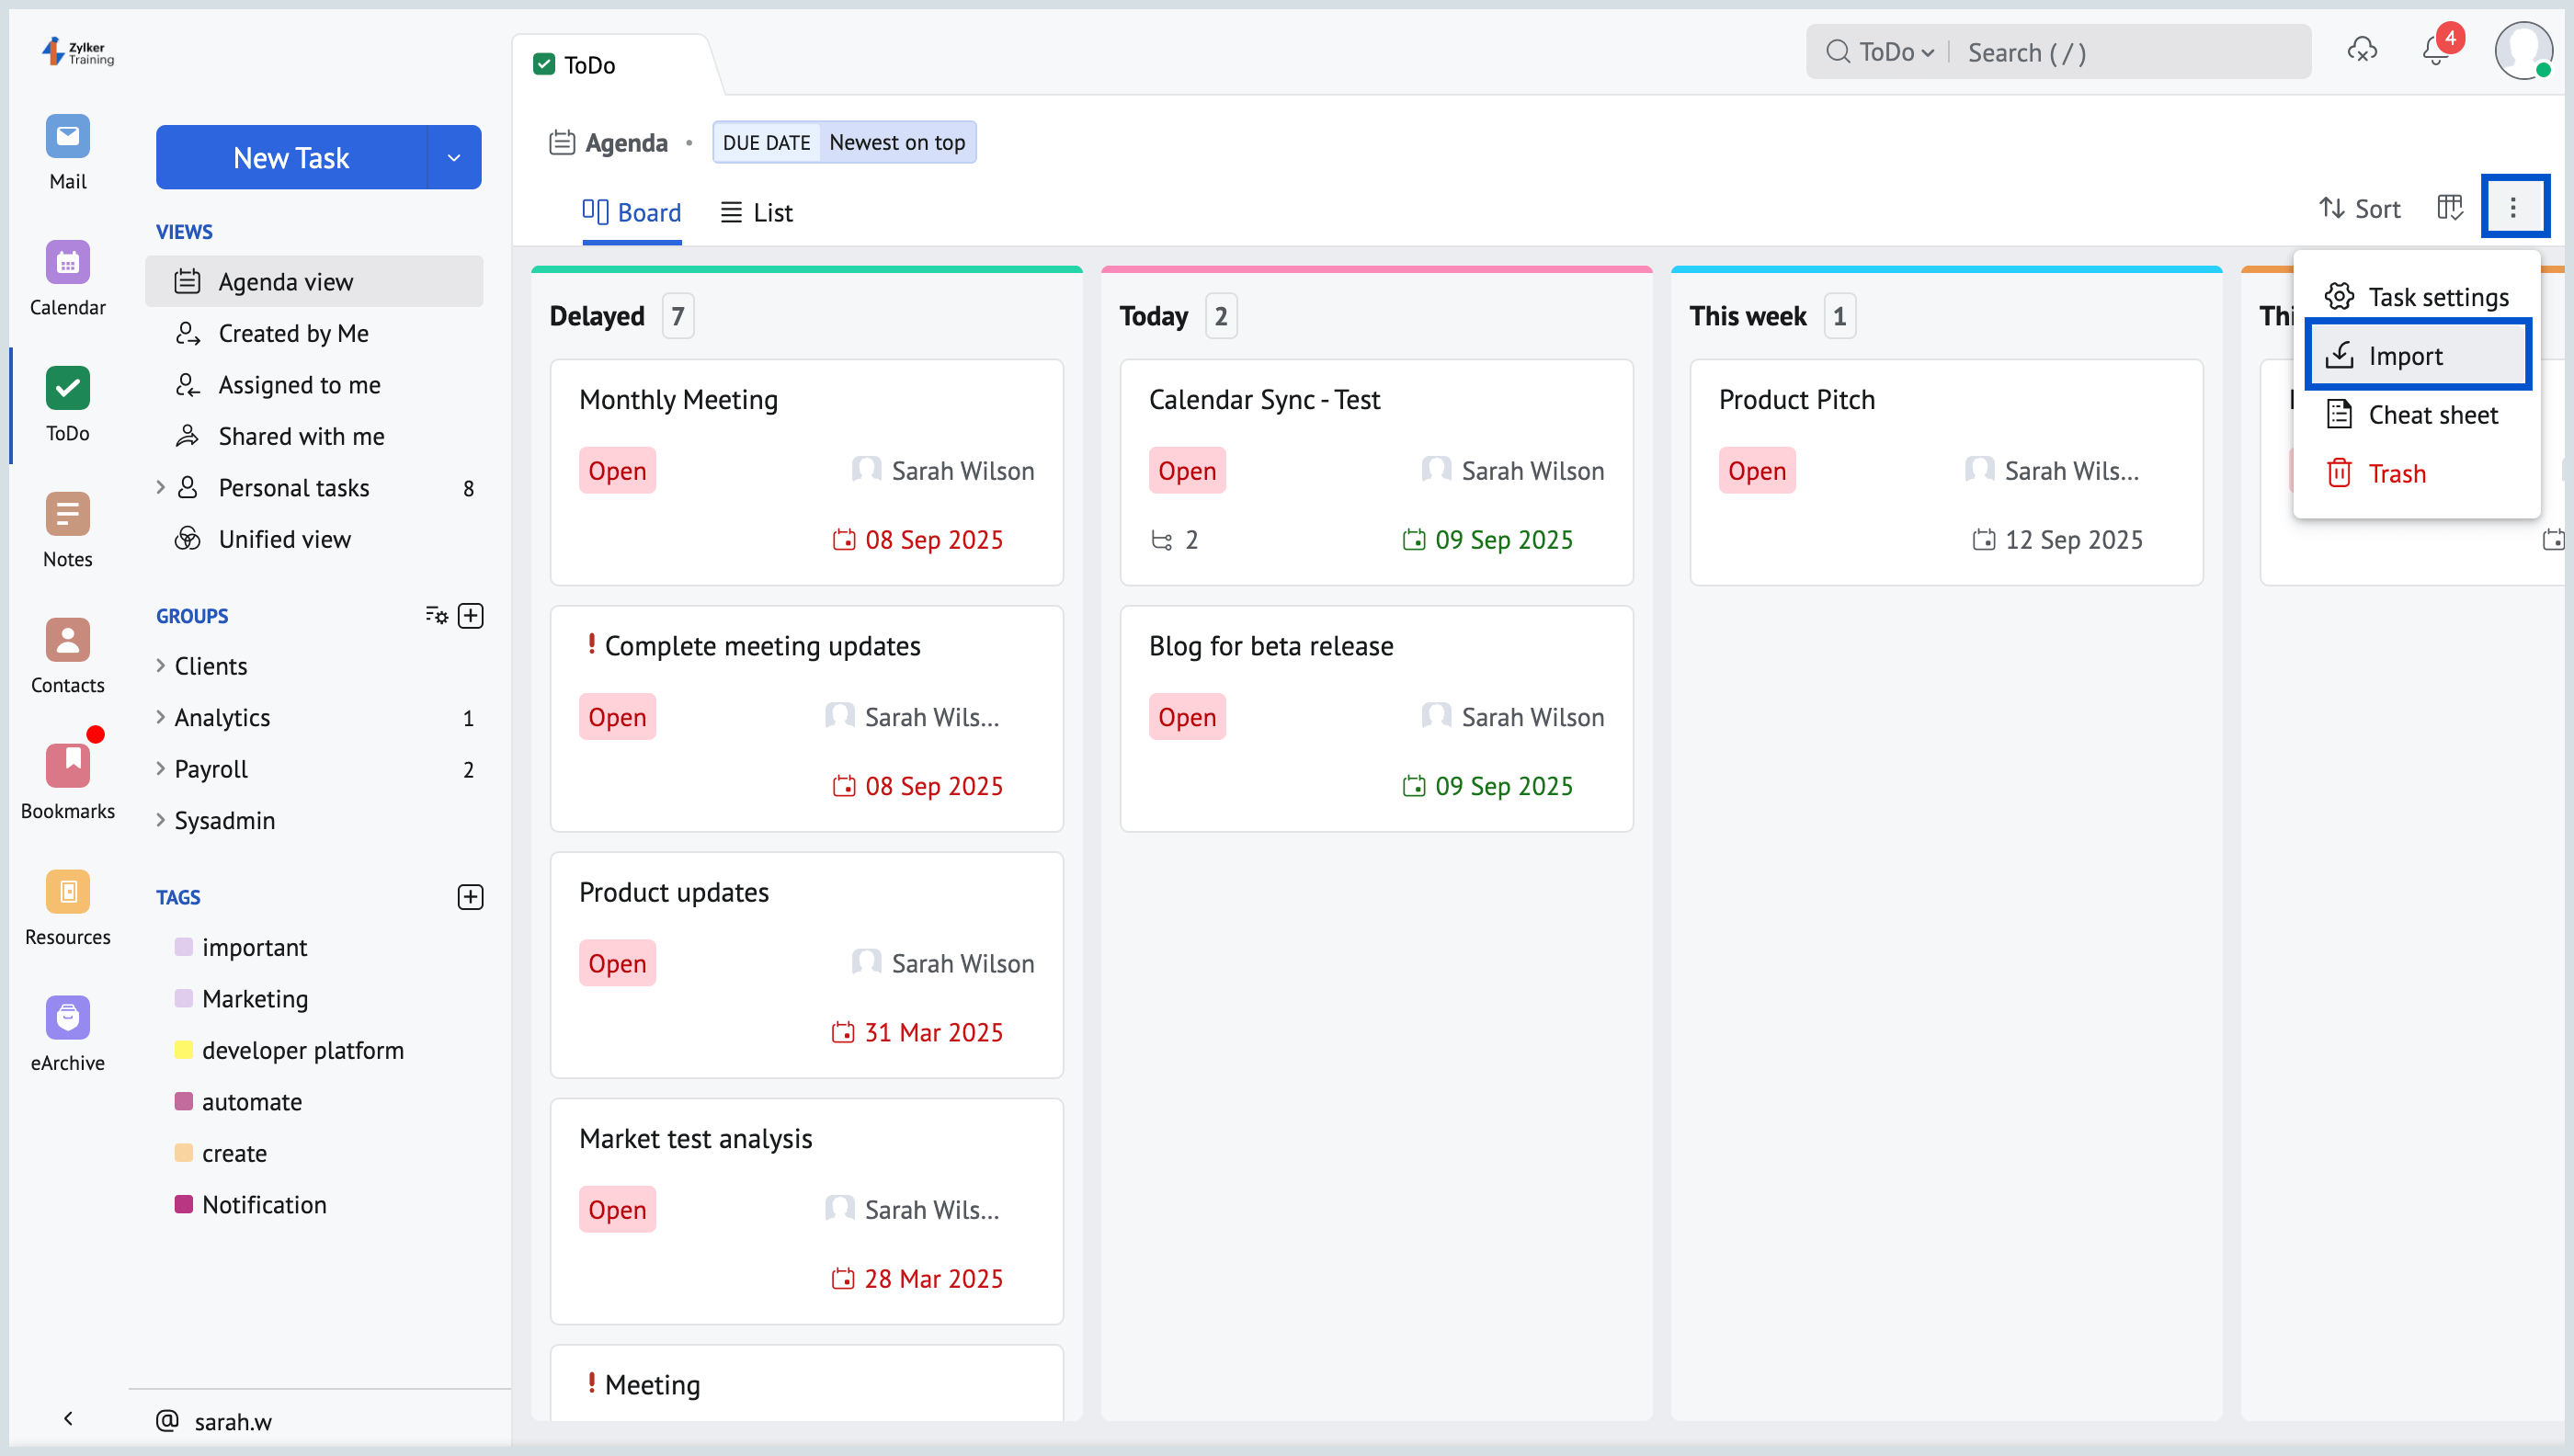Click the three-dot more options button
This screenshot has width=2574, height=1456.
pyautogui.click(x=2513, y=208)
